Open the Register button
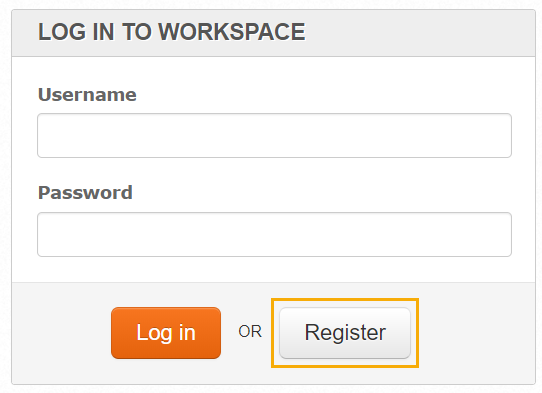This screenshot has width=542, height=393. pyautogui.click(x=345, y=333)
